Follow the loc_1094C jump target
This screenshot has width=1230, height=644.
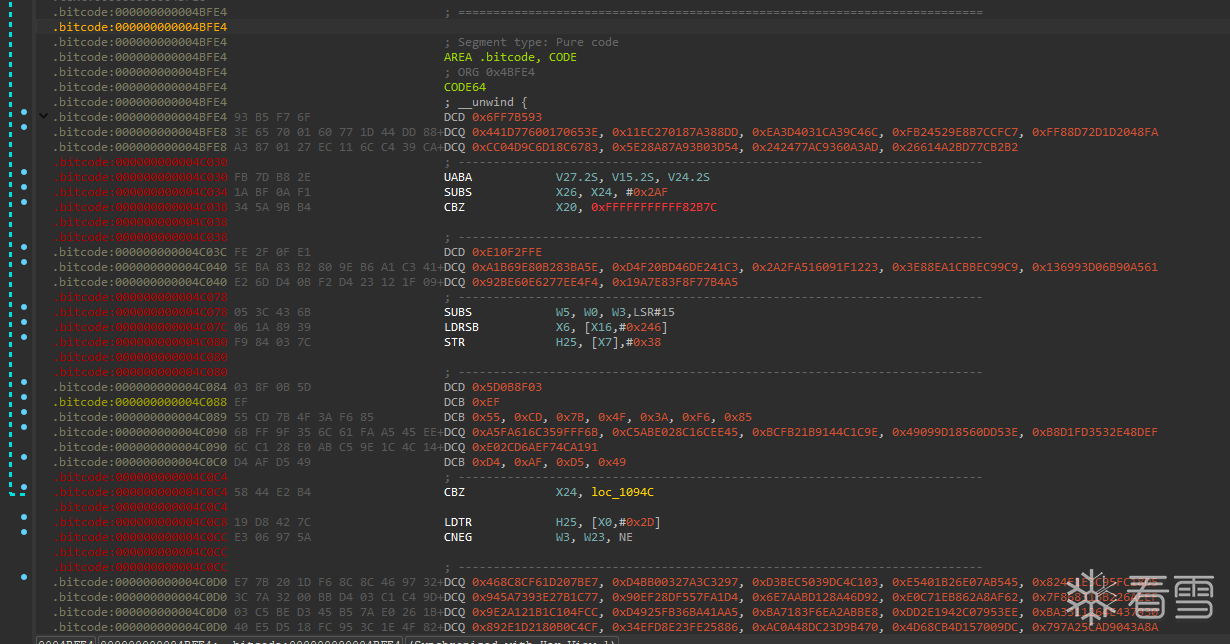pyautogui.click(x=623, y=492)
